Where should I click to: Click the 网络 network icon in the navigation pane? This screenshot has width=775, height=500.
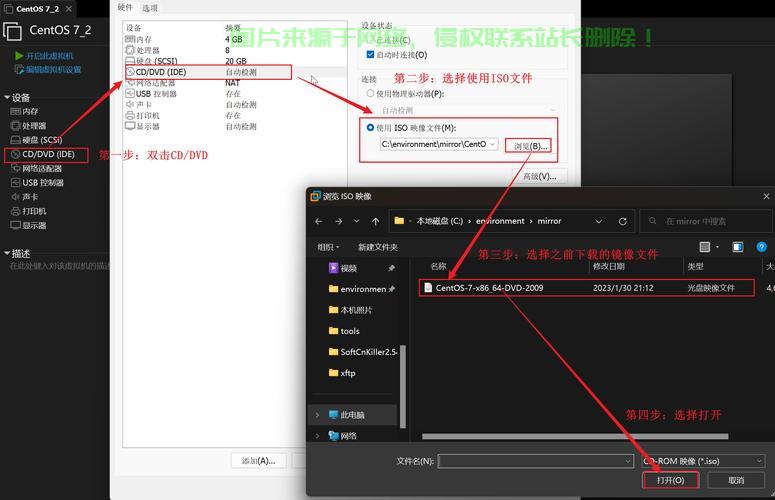(334, 435)
